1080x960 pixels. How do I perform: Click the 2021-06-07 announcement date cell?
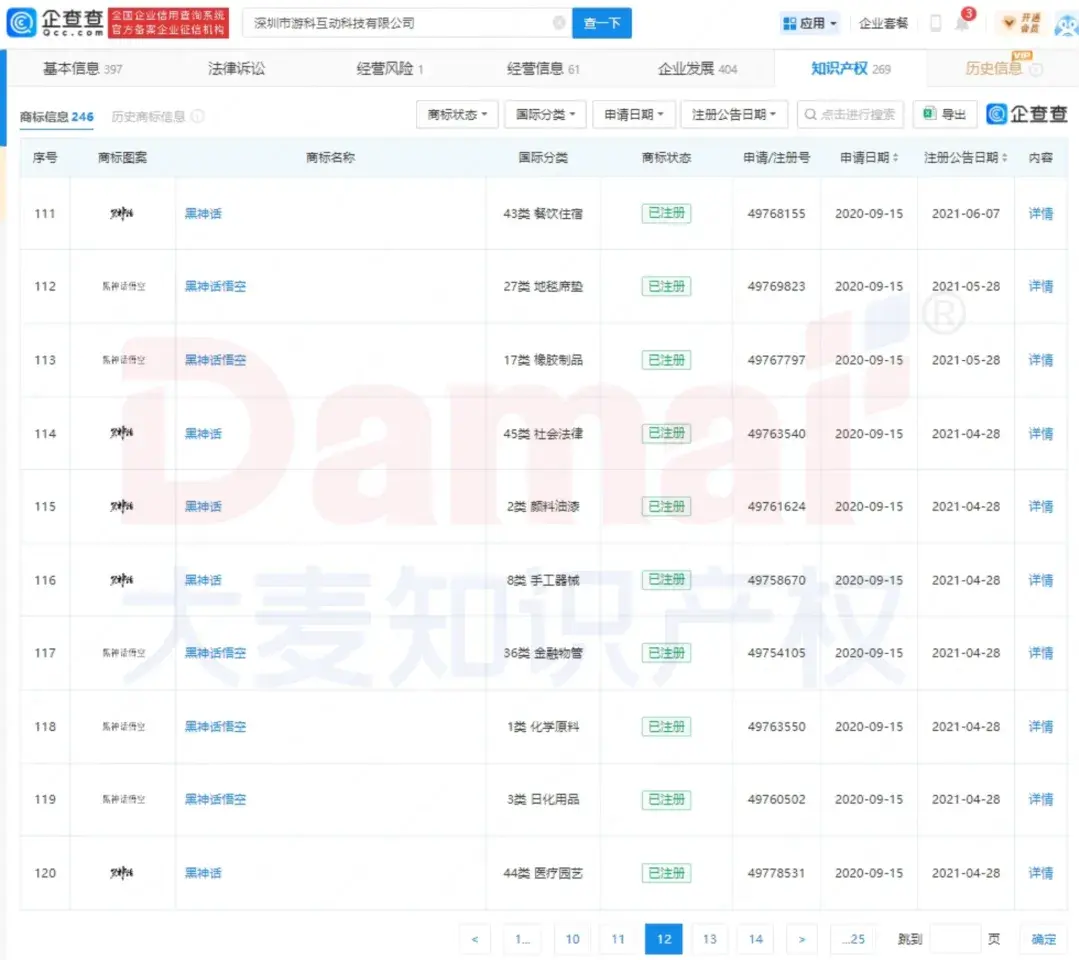pos(966,213)
